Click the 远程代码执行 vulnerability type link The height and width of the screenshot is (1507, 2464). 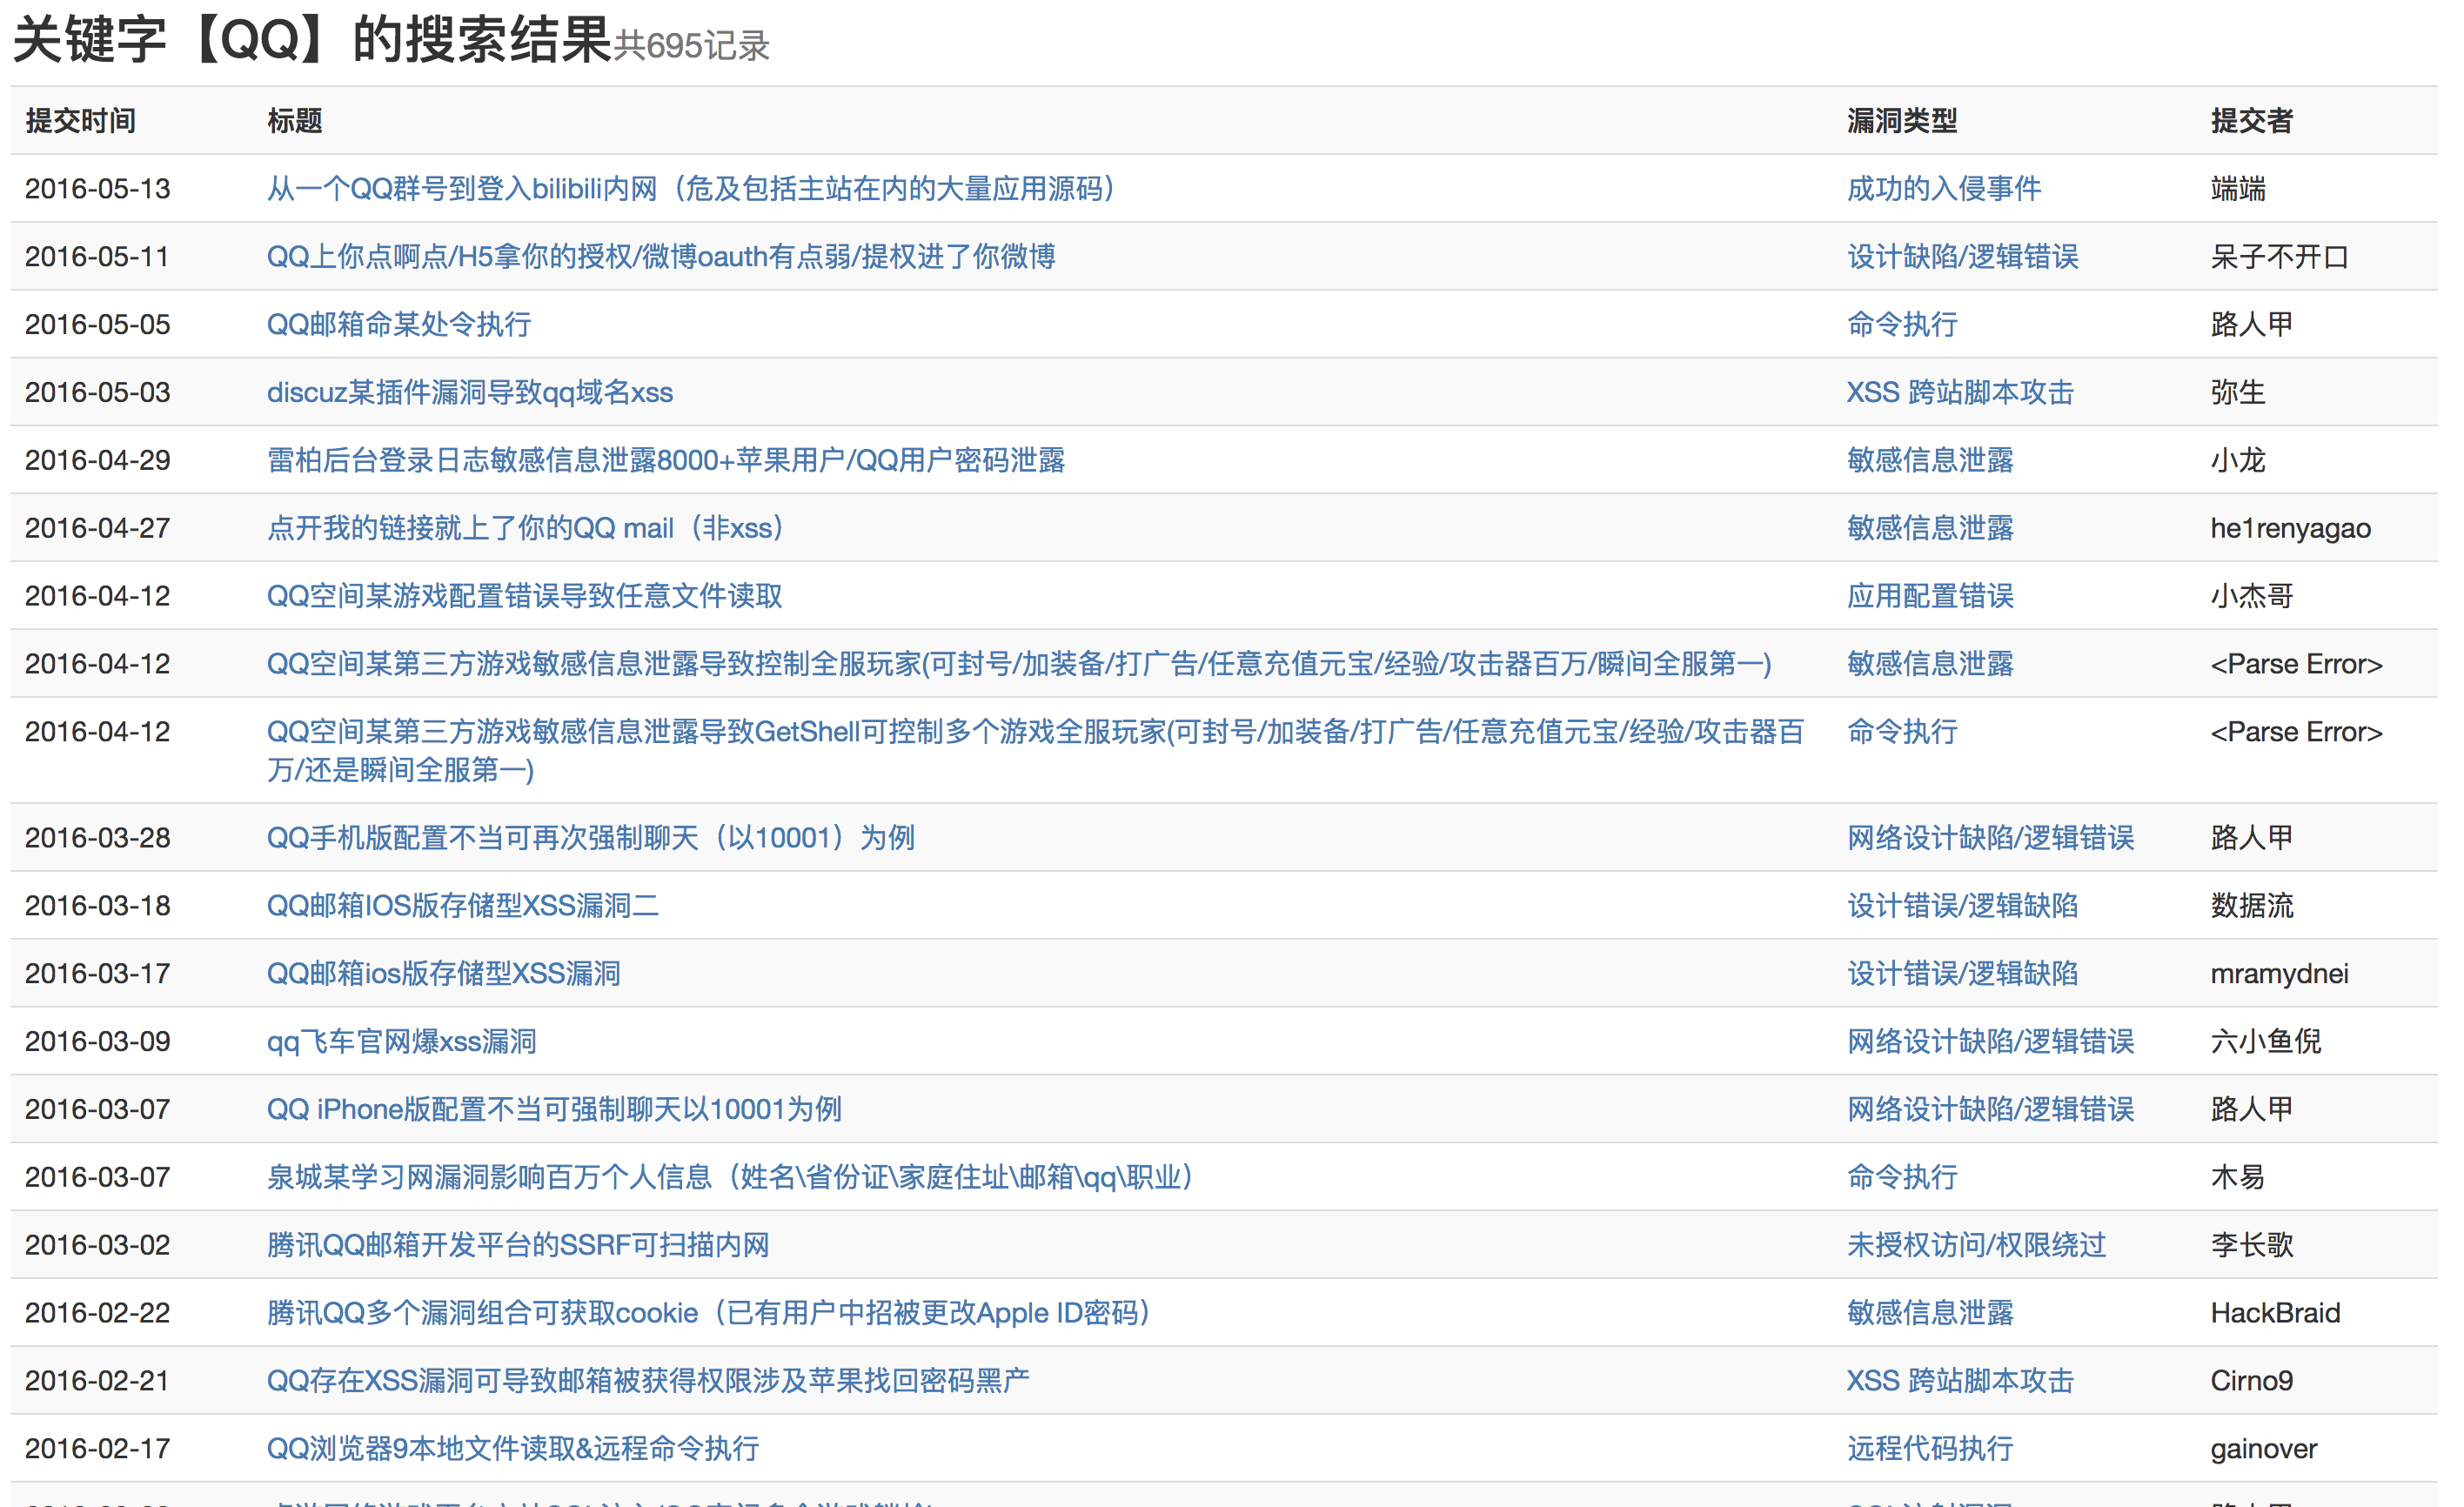[x=1929, y=1449]
